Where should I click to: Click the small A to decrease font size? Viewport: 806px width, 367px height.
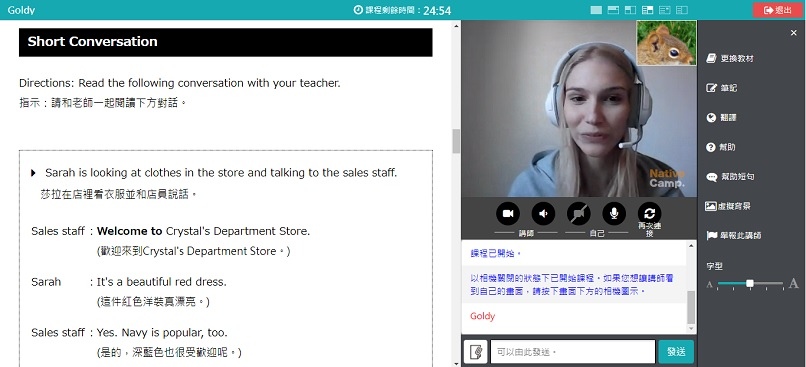710,284
